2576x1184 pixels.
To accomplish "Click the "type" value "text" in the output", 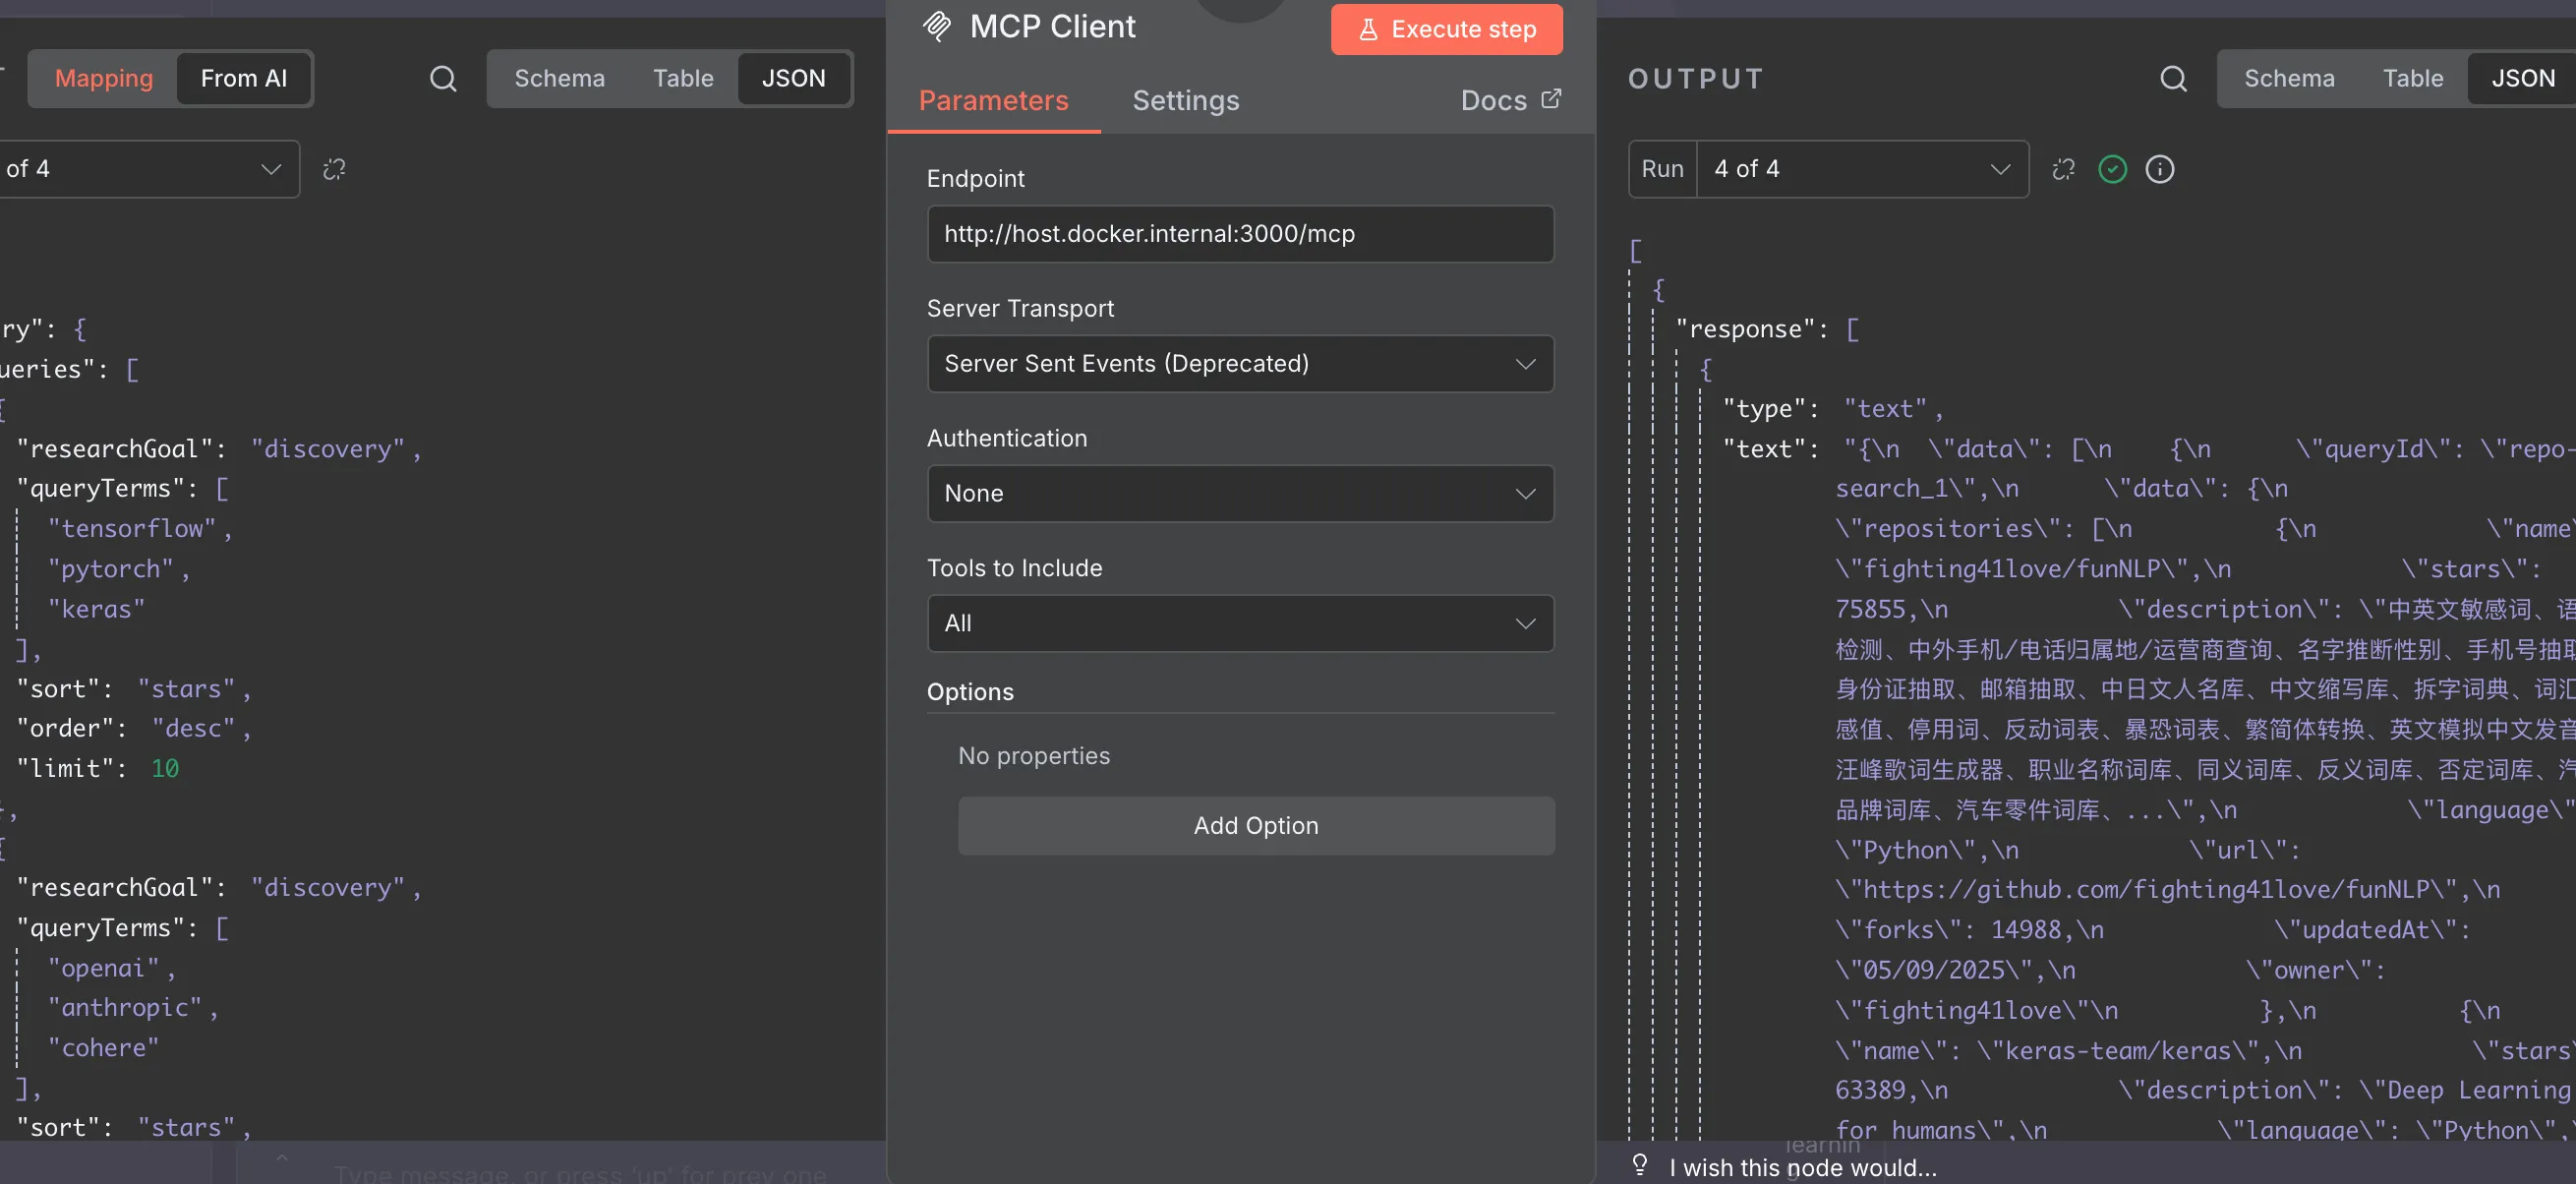I will tap(1885, 408).
